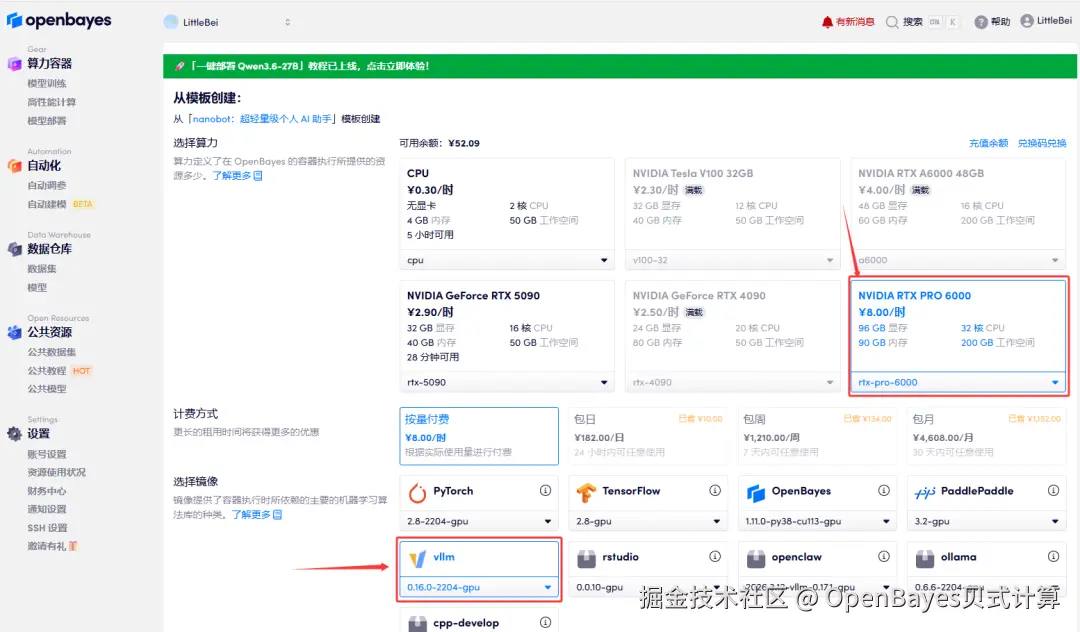1080x632 pixels.
Task: Click the TensorFlow logo icon
Action: click(x=586, y=492)
